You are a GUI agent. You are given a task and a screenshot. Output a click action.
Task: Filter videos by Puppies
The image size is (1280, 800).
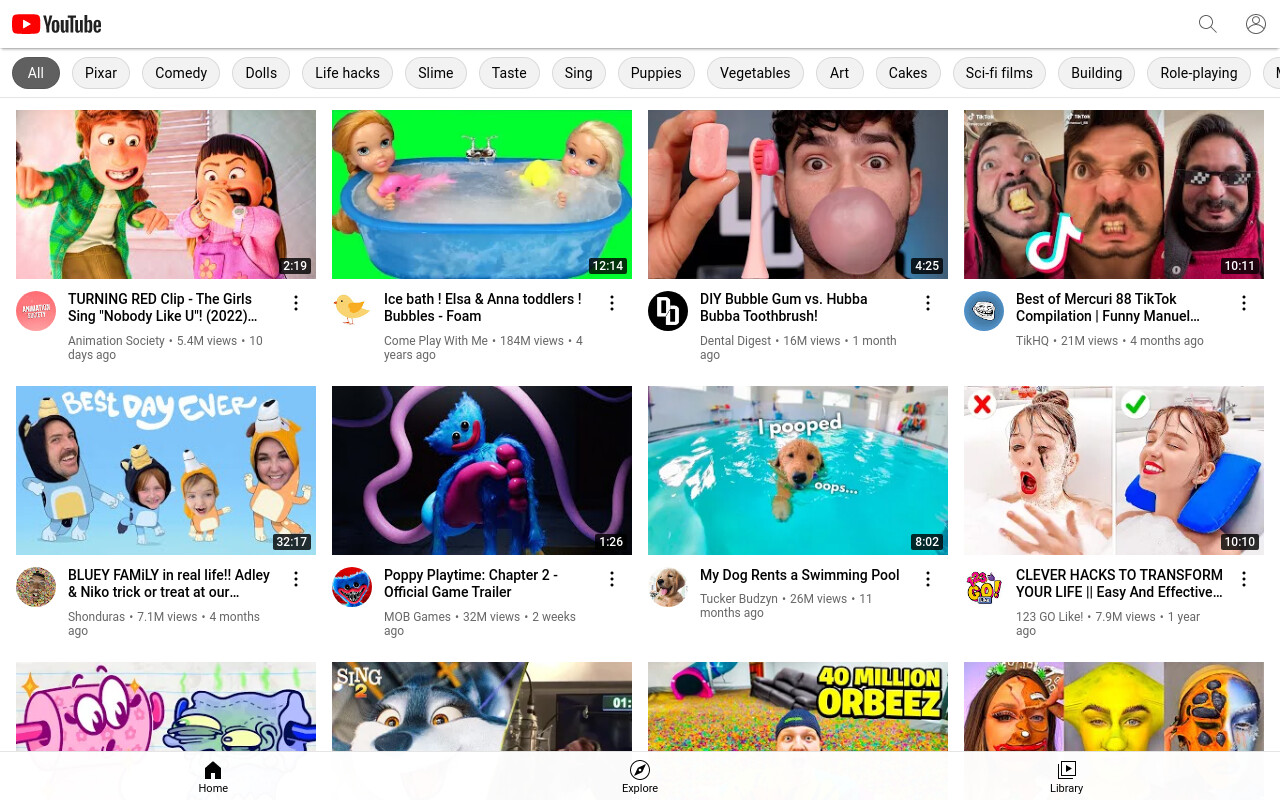click(656, 73)
